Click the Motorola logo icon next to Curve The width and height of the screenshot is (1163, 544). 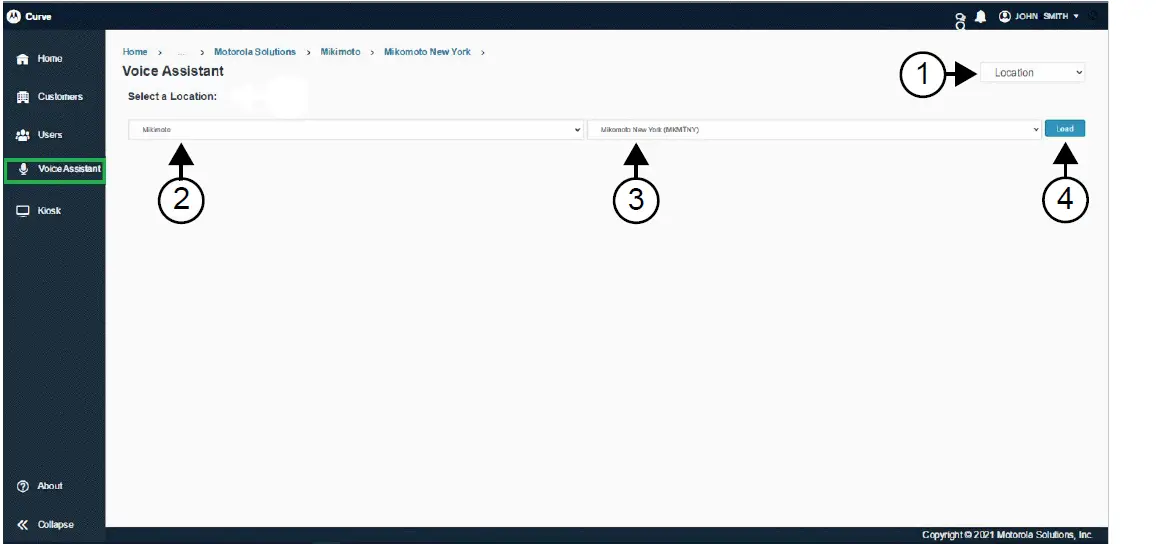coord(13,16)
